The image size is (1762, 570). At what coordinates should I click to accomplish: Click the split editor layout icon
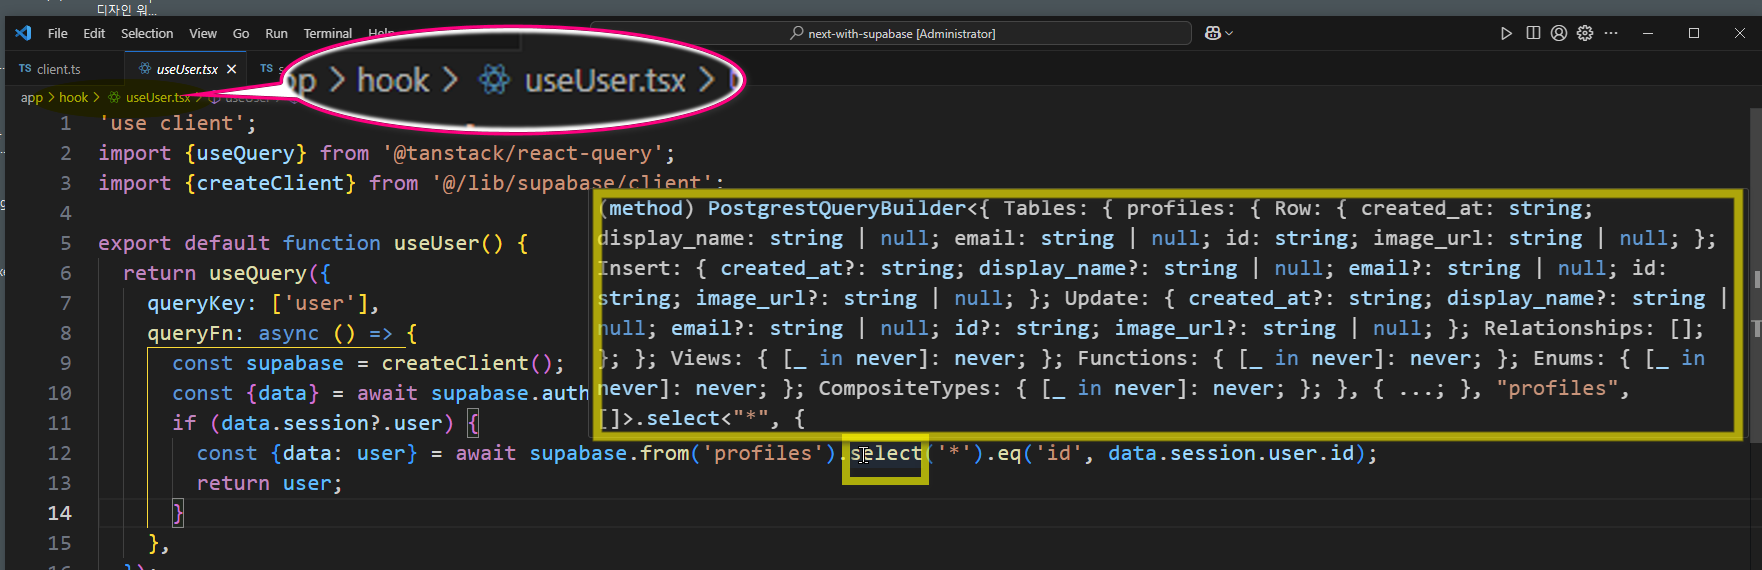coord(1533,33)
